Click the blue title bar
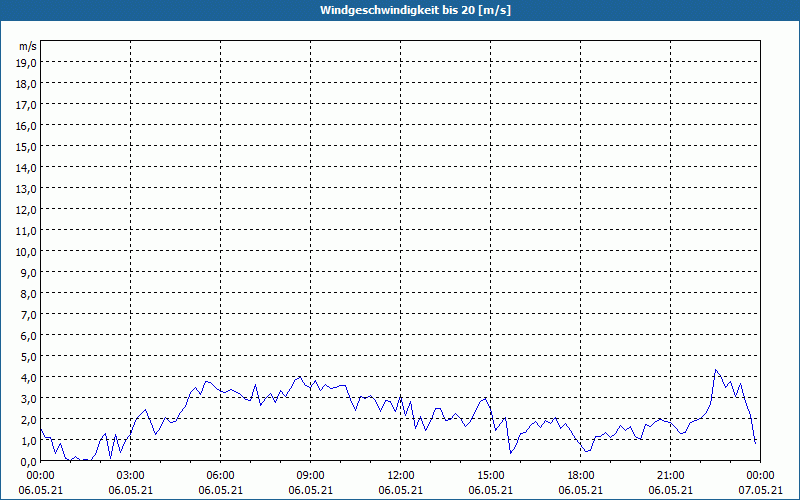 coord(400,10)
